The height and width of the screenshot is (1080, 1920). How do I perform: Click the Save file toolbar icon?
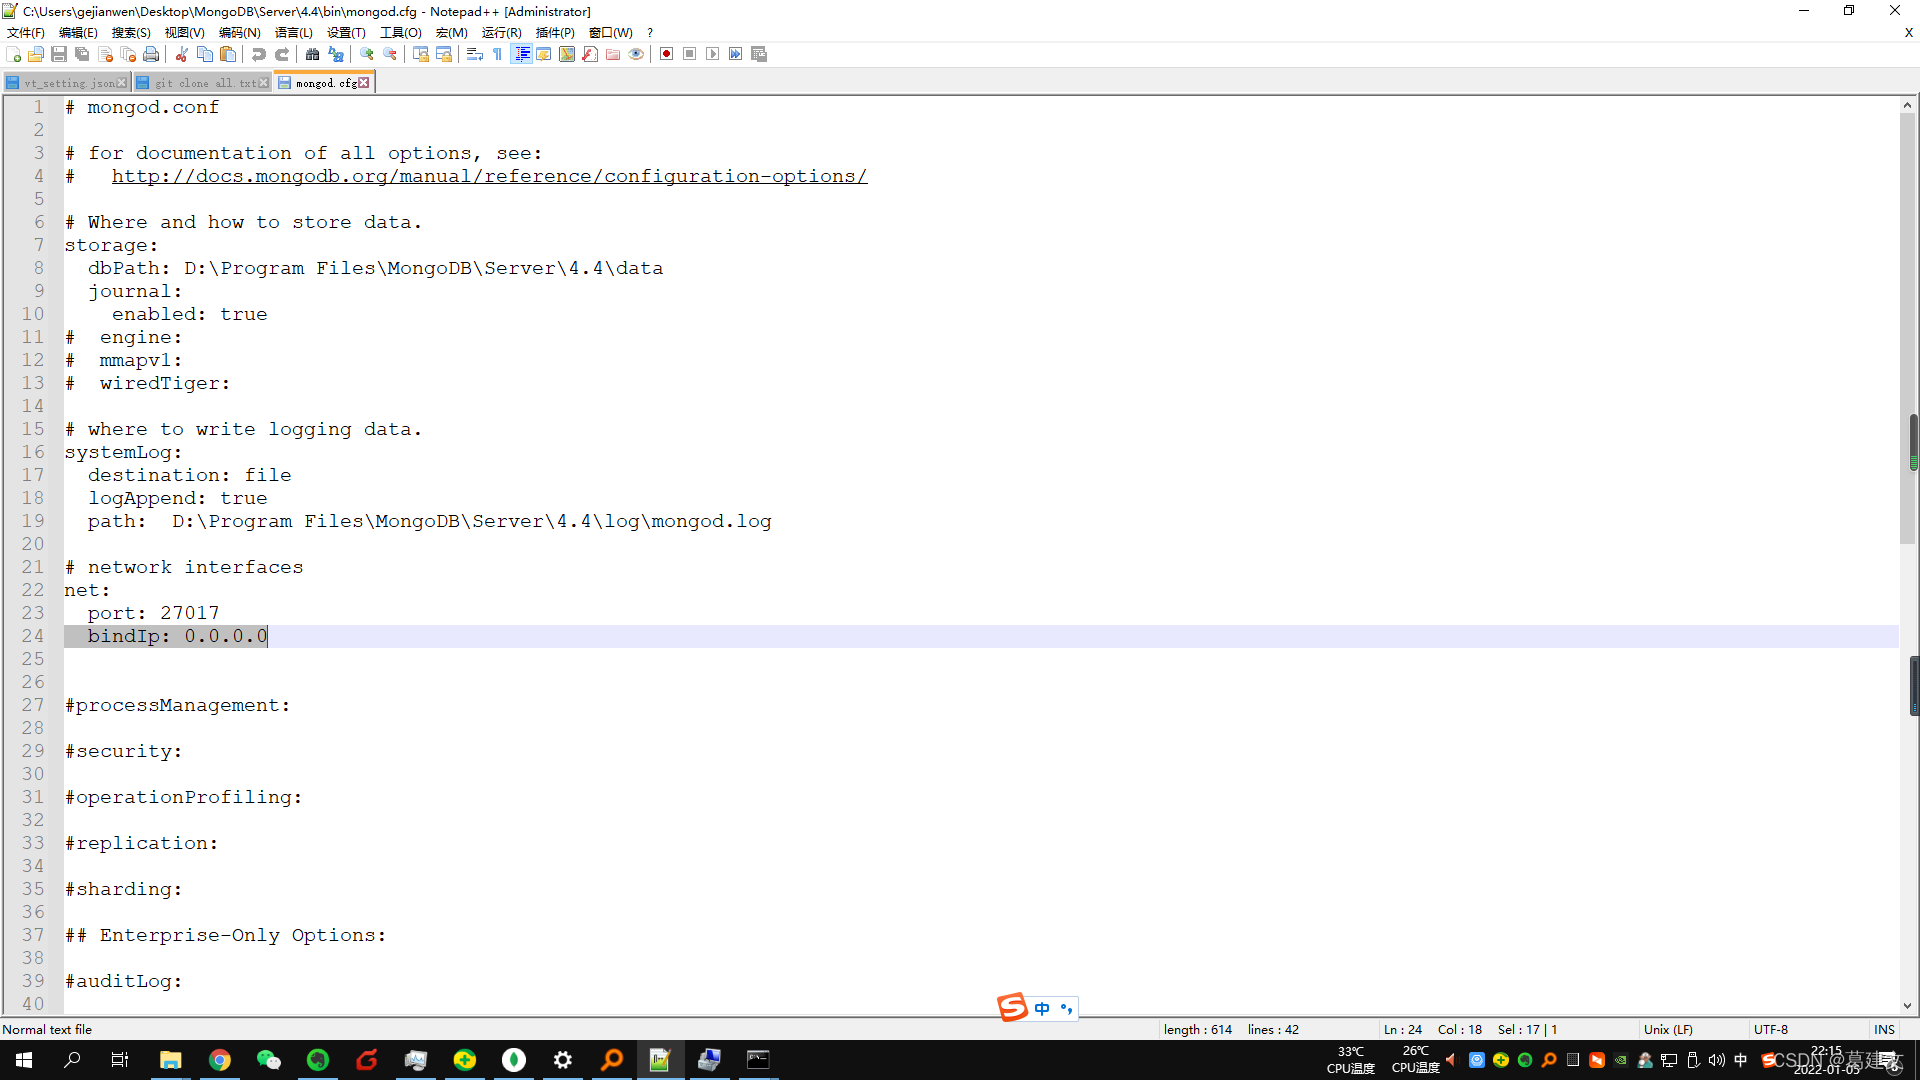tap(59, 54)
